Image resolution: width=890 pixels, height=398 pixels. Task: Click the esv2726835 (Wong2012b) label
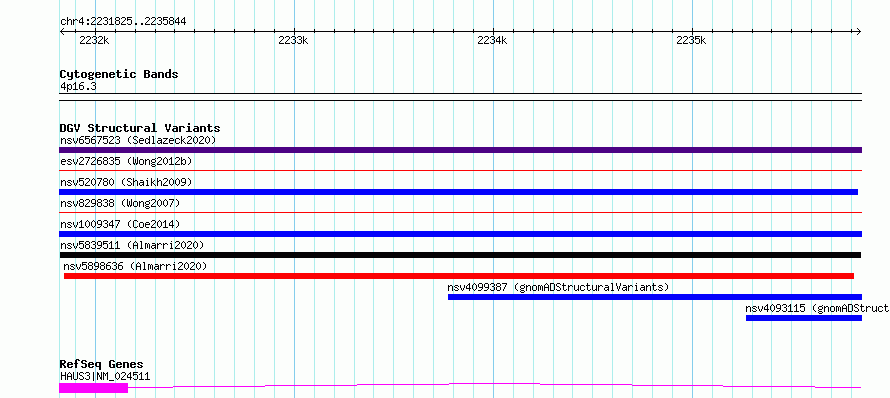126,161
